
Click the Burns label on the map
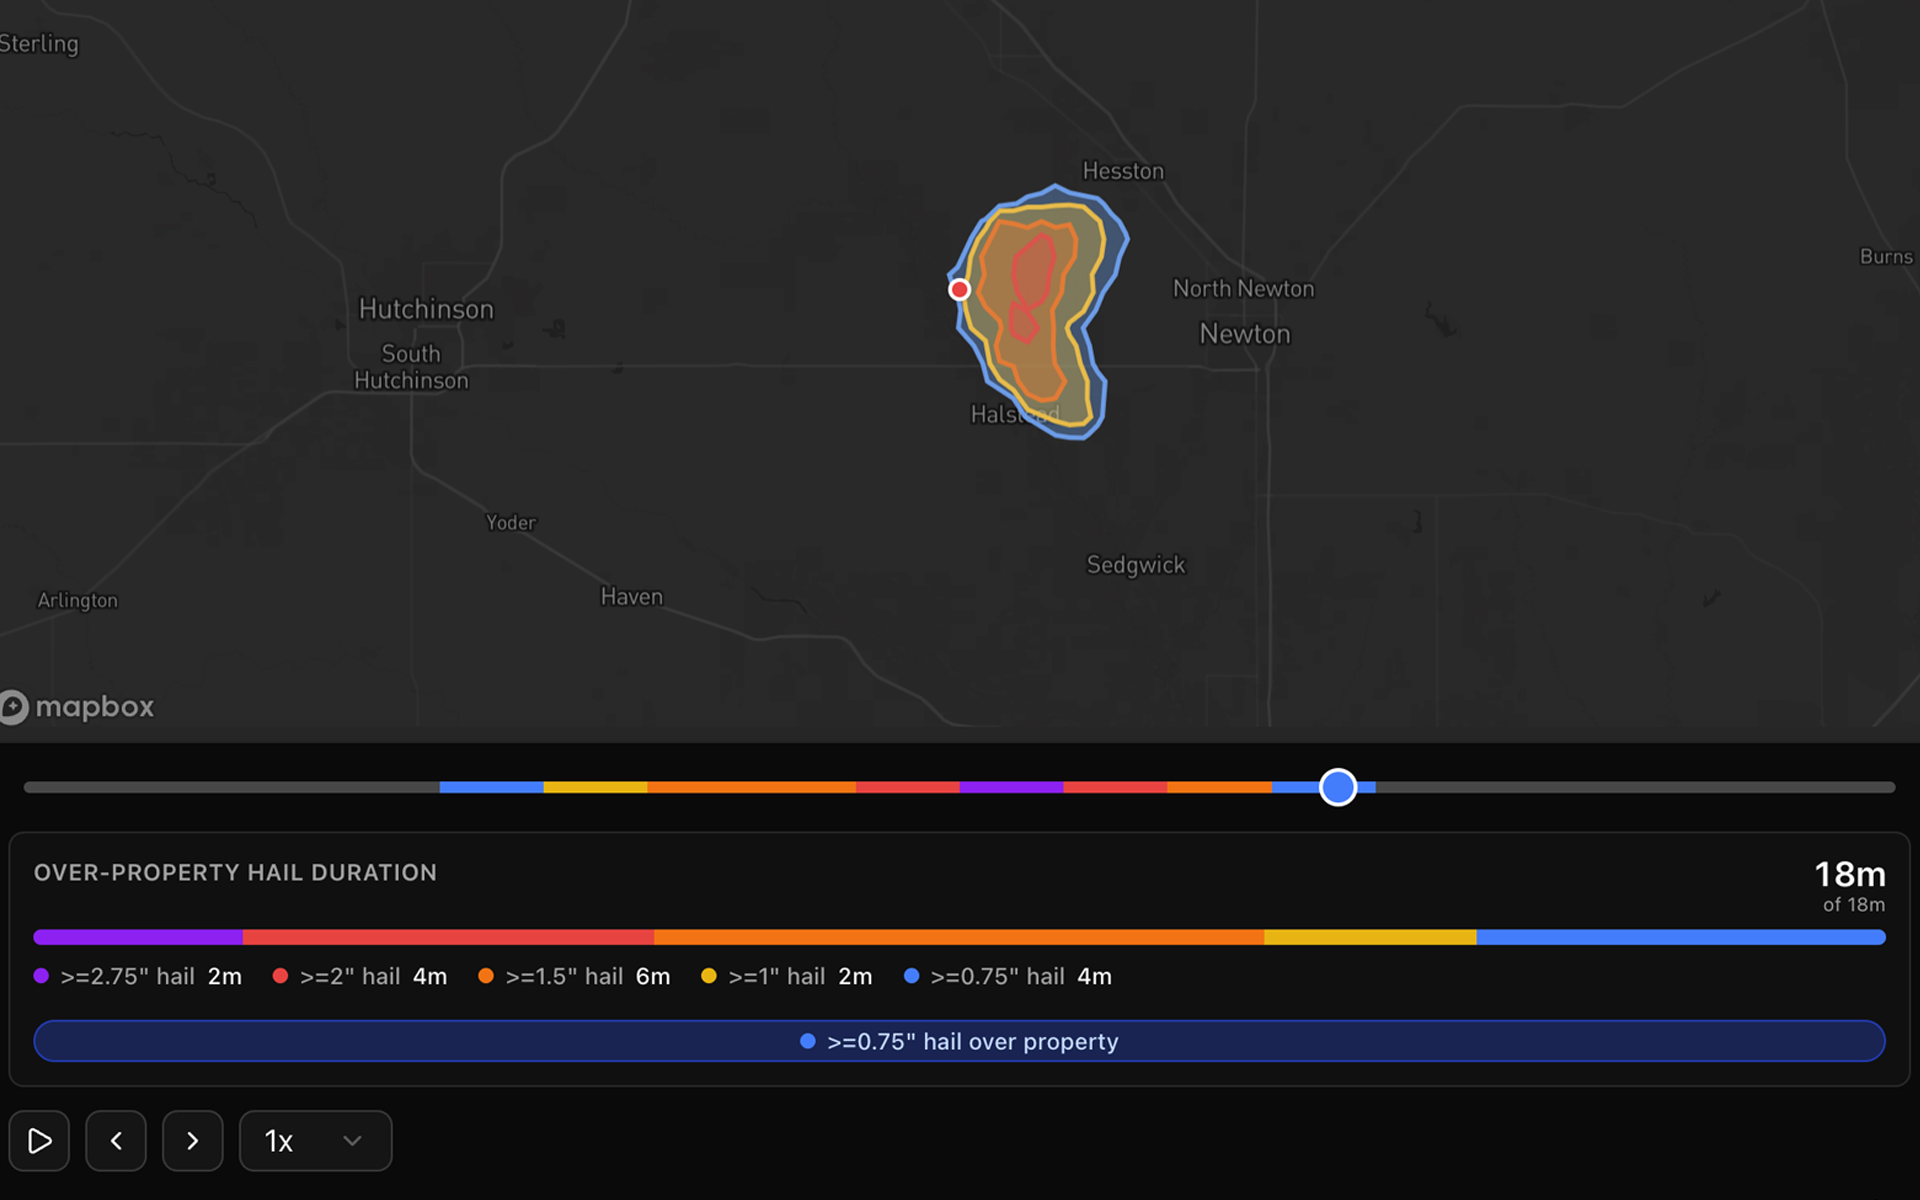tap(1886, 257)
